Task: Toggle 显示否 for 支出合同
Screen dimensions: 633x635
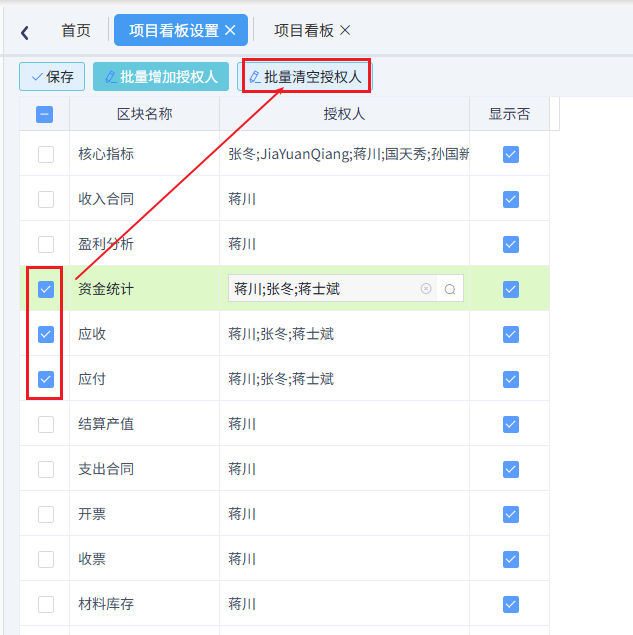Action: click(511, 469)
